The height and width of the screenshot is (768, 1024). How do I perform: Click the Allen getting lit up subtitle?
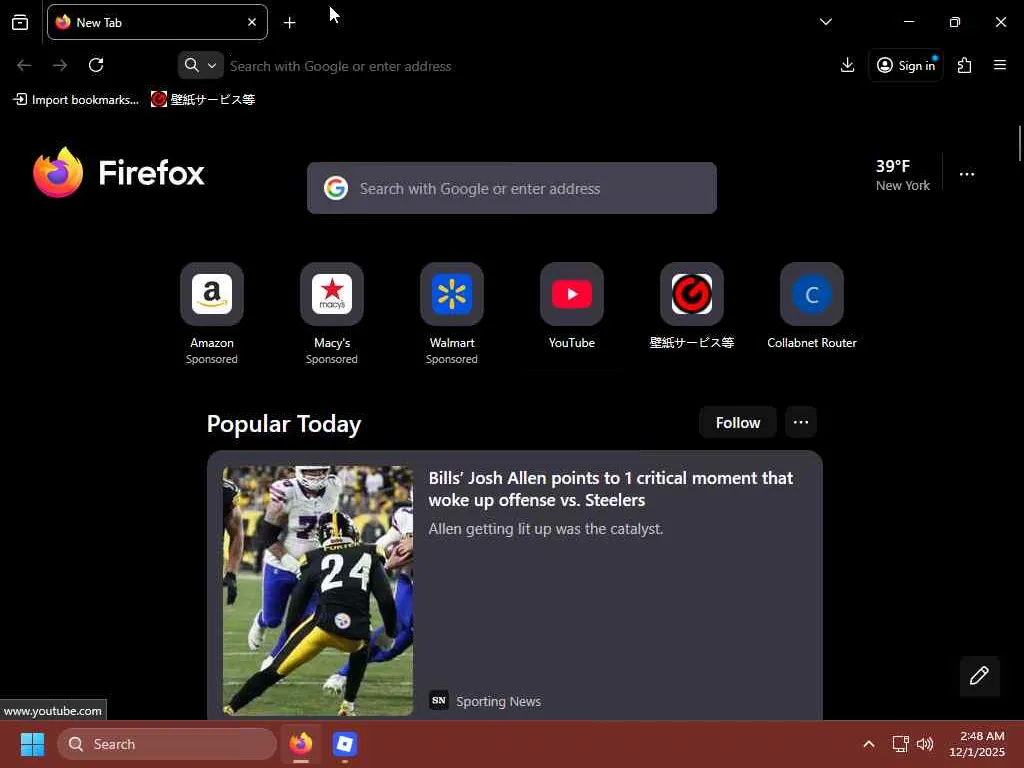(x=546, y=529)
